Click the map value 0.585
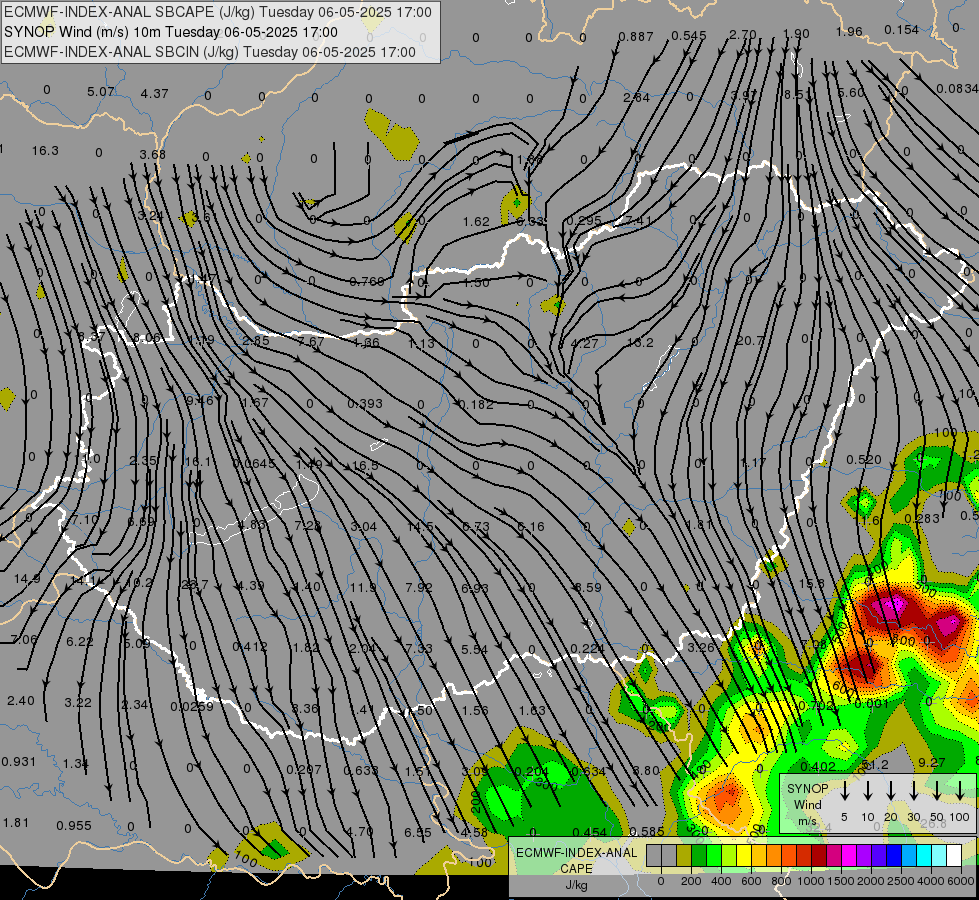Image resolution: width=979 pixels, height=900 pixels. click(647, 831)
